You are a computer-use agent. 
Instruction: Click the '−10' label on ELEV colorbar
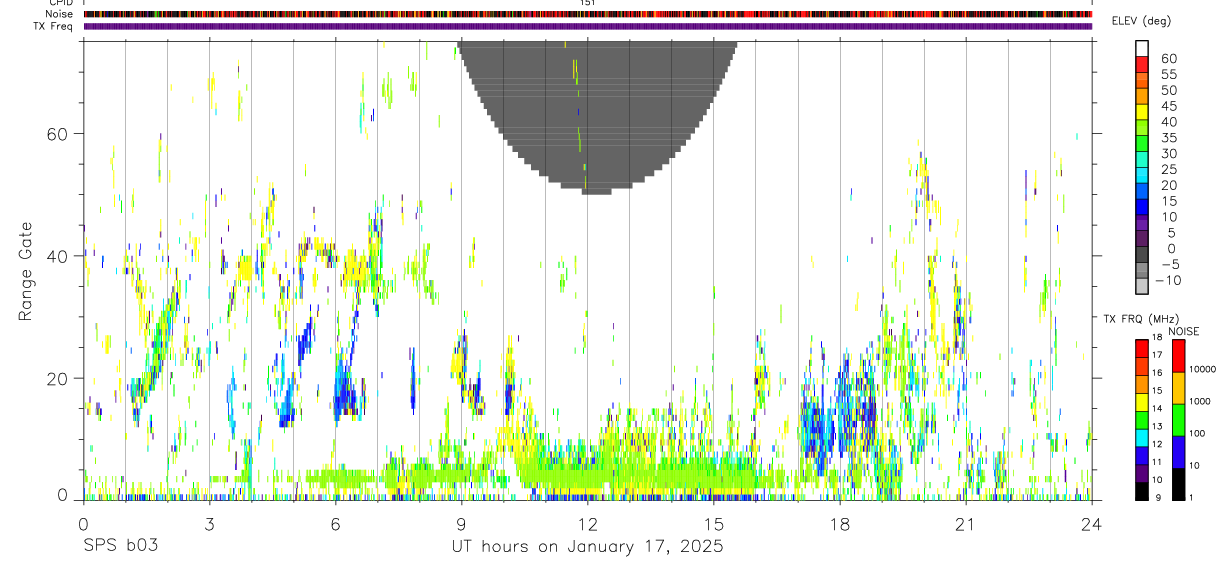[x=1168, y=280]
